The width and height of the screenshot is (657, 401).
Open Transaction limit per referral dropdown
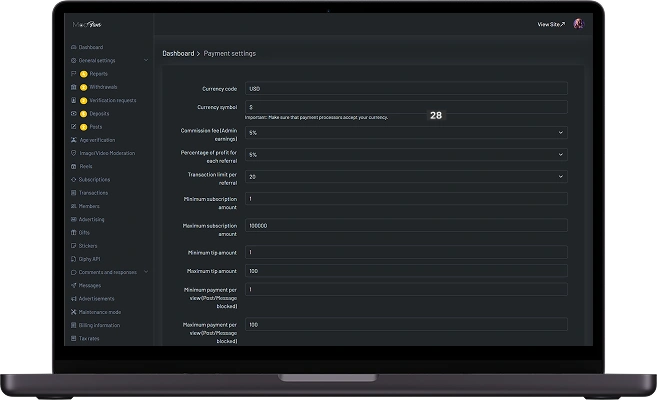pyautogui.click(x=406, y=177)
